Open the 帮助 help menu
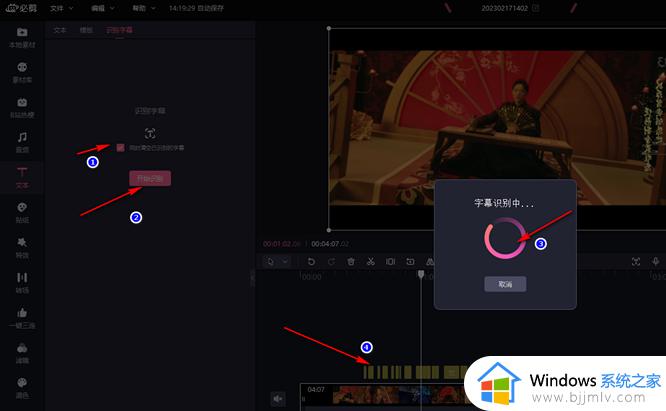The width and height of the screenshot is (666, 411). 144,8
